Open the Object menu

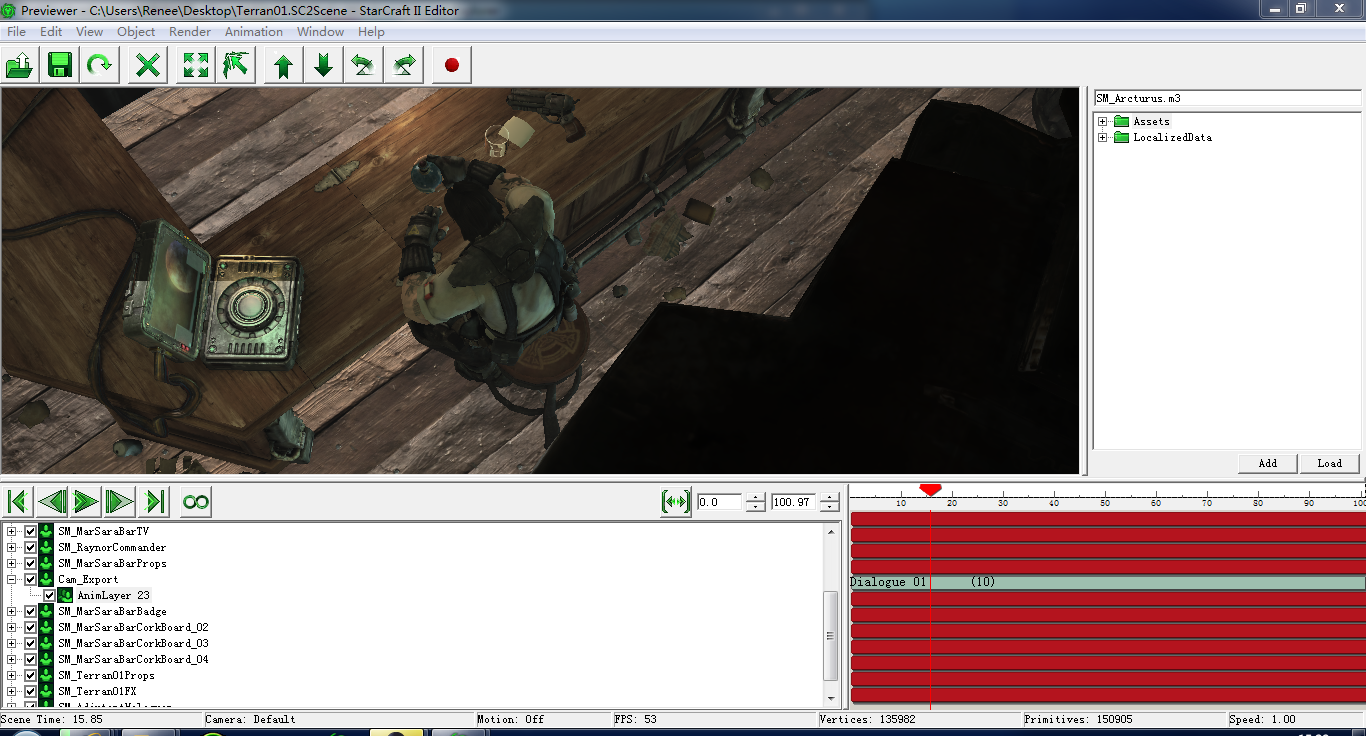(136, 32)
